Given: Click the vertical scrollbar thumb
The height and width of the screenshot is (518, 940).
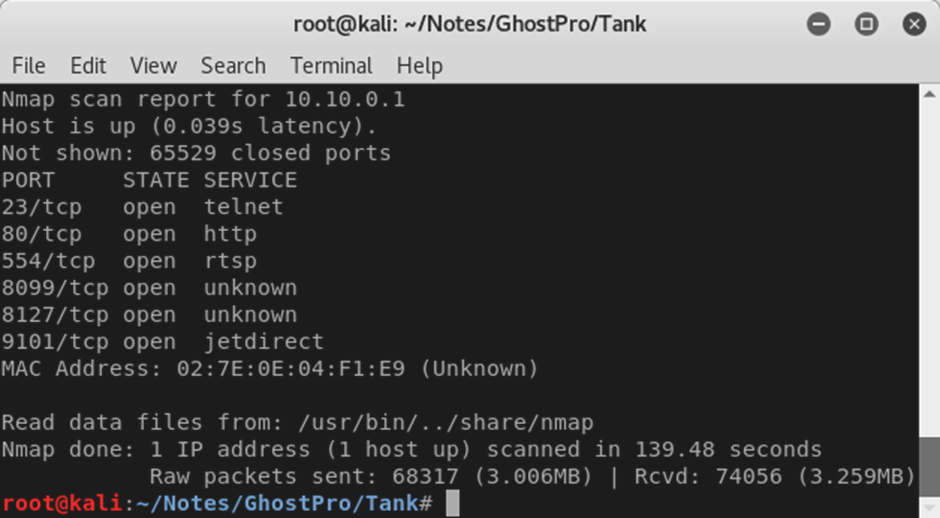Looking at the screenshot, I should [x=929, y=465].
